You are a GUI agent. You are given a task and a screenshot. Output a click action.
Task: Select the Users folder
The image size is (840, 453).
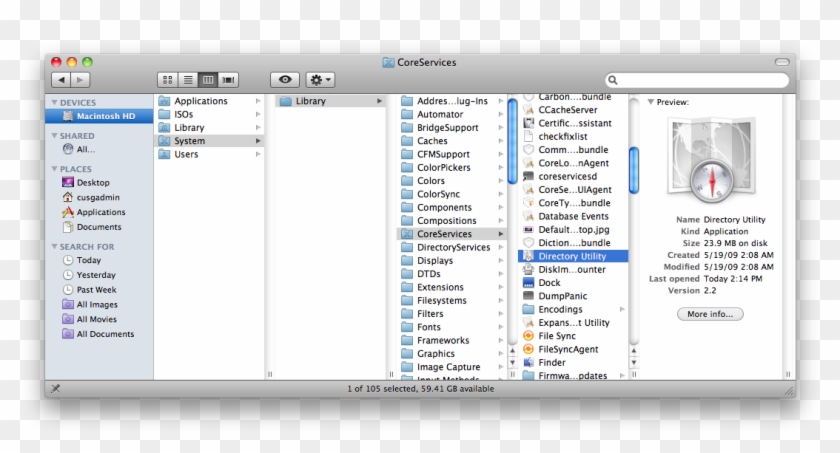pos(209,154)
